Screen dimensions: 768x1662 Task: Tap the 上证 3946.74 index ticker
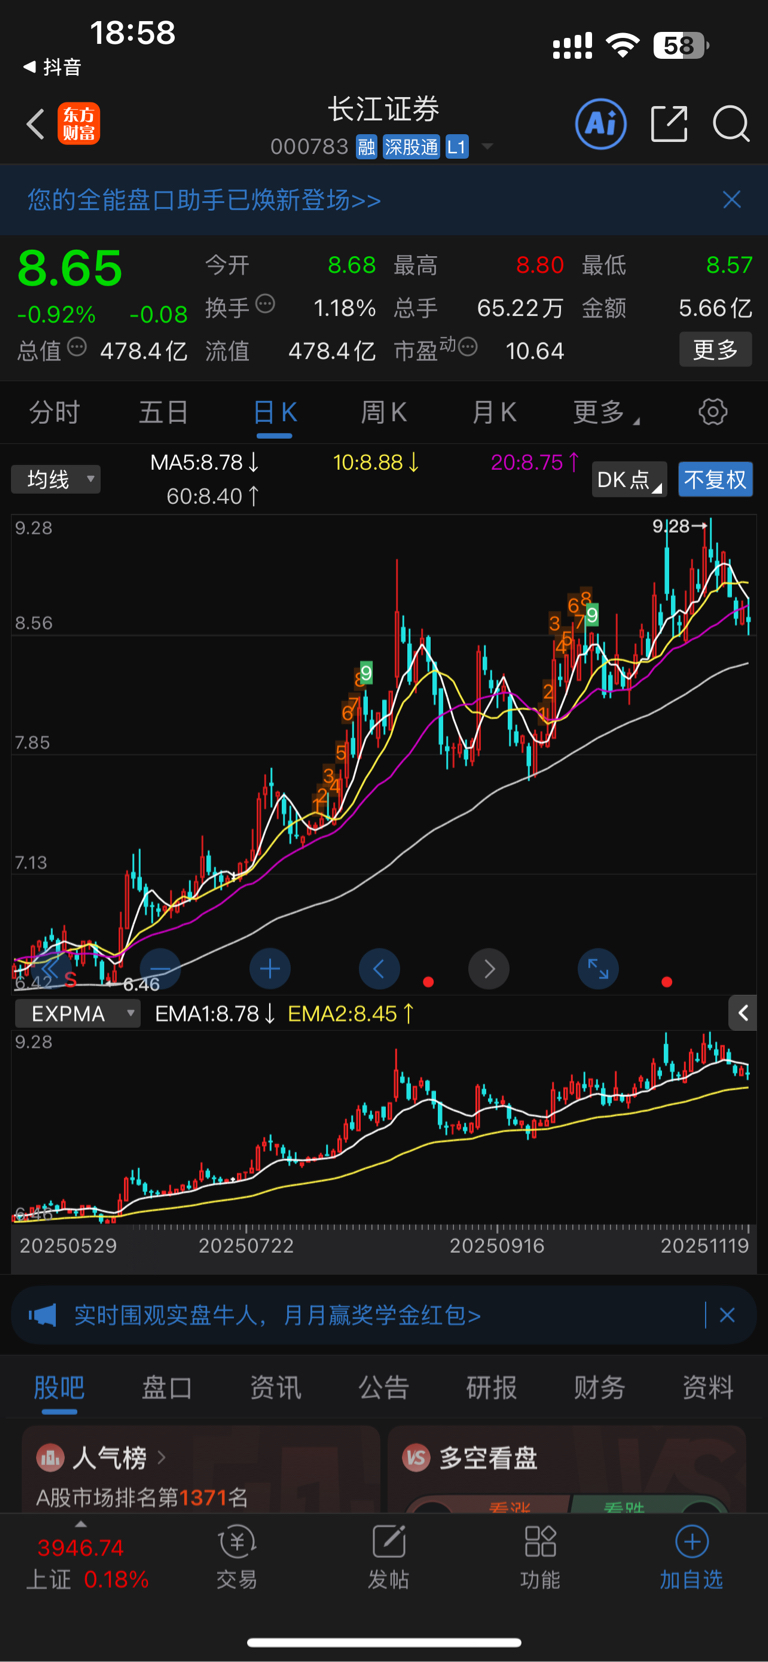(x=87, y=1563)
